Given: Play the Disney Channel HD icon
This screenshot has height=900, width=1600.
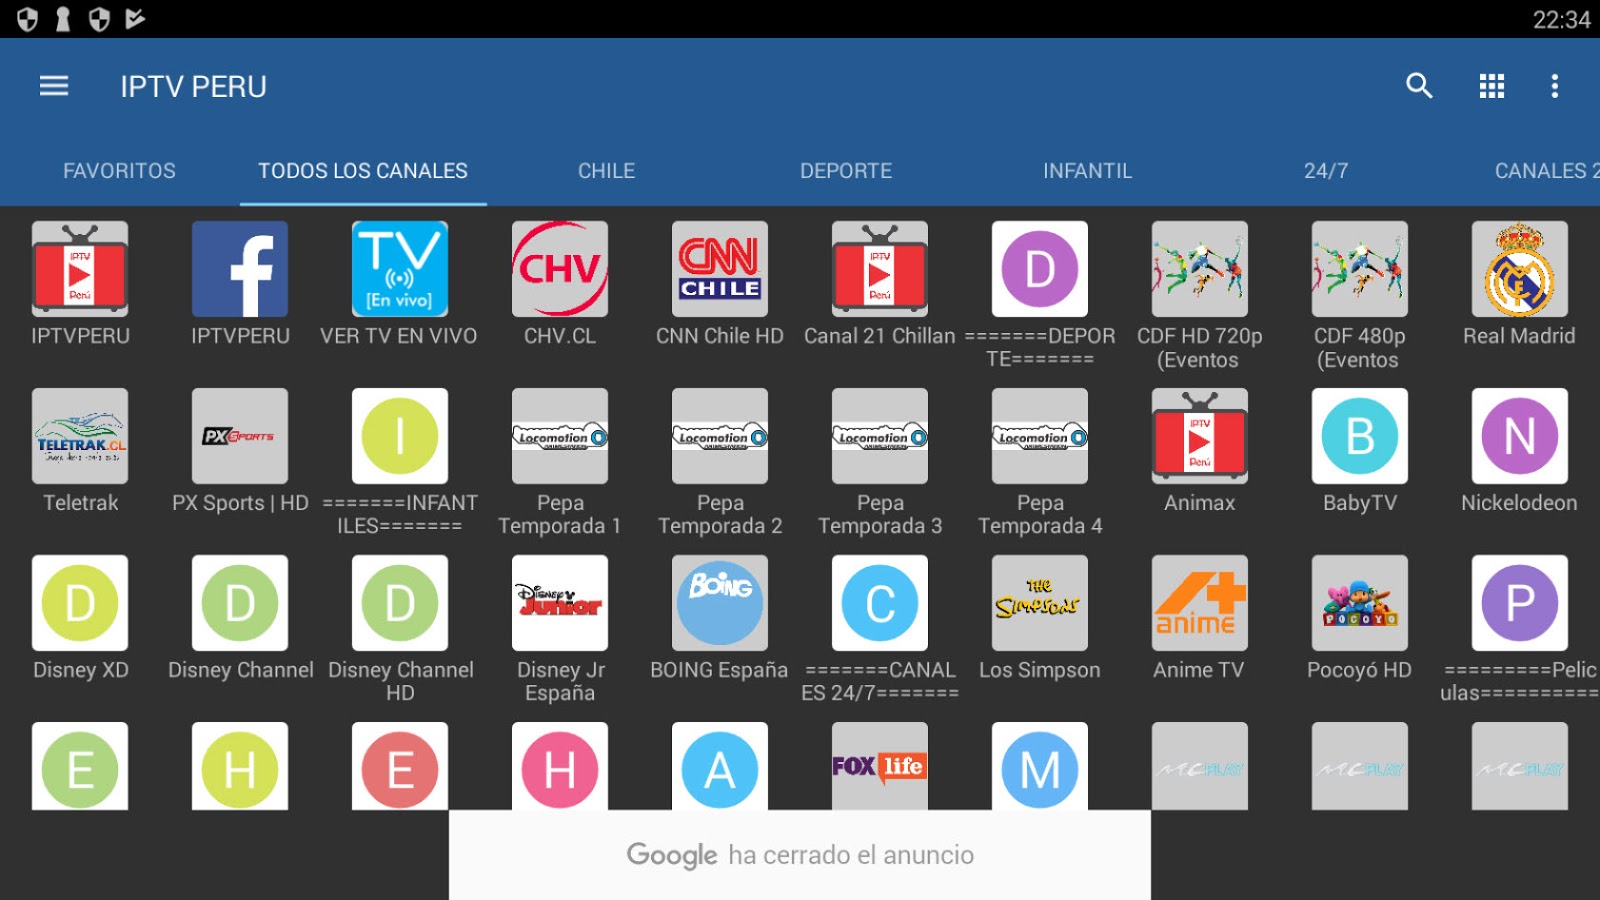Looking at the screenshot, I should (400, 603).
